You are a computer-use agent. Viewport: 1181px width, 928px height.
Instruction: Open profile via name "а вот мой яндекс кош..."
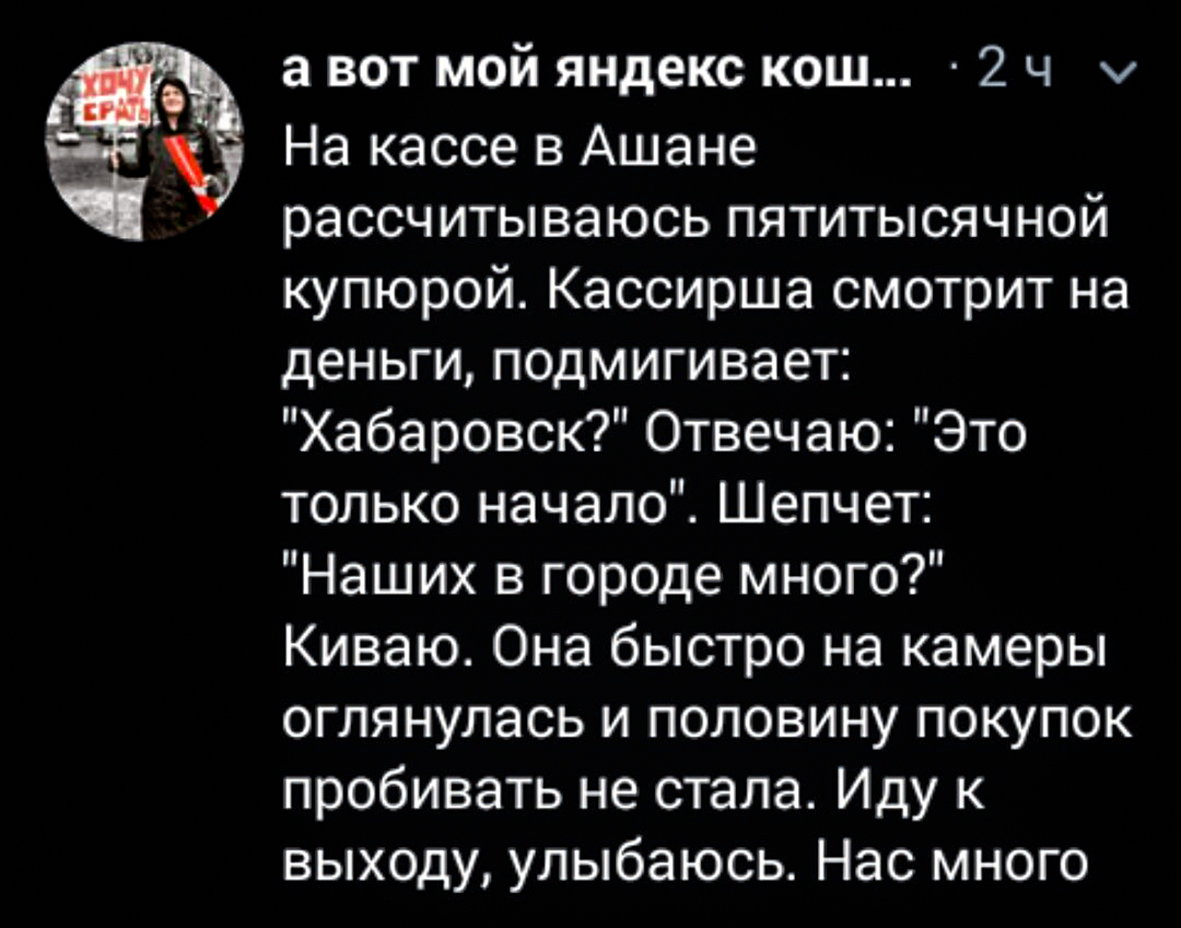(598, 72)
